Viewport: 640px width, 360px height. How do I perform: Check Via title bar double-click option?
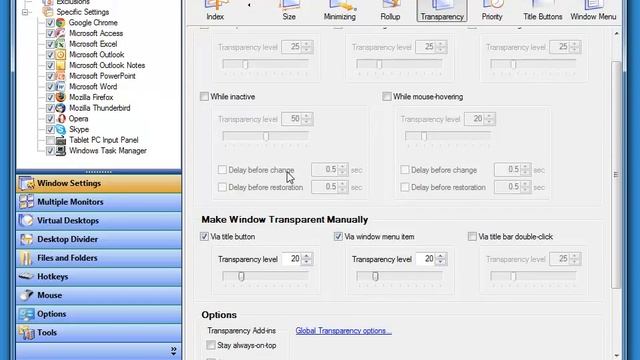coord(472,236)
